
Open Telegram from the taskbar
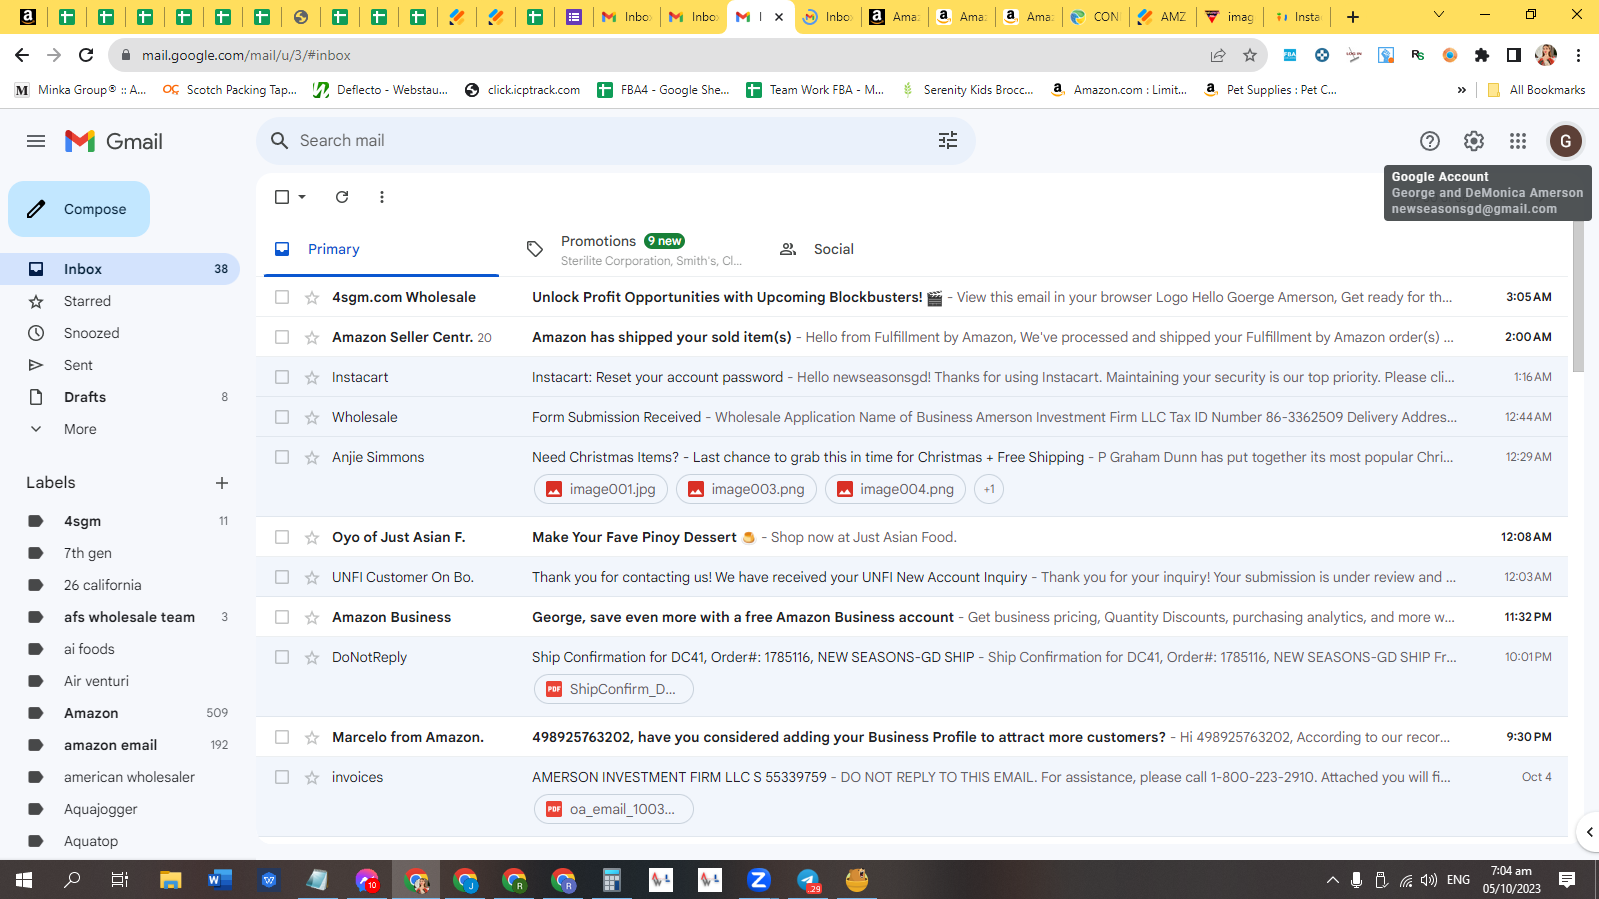point(808,880)
